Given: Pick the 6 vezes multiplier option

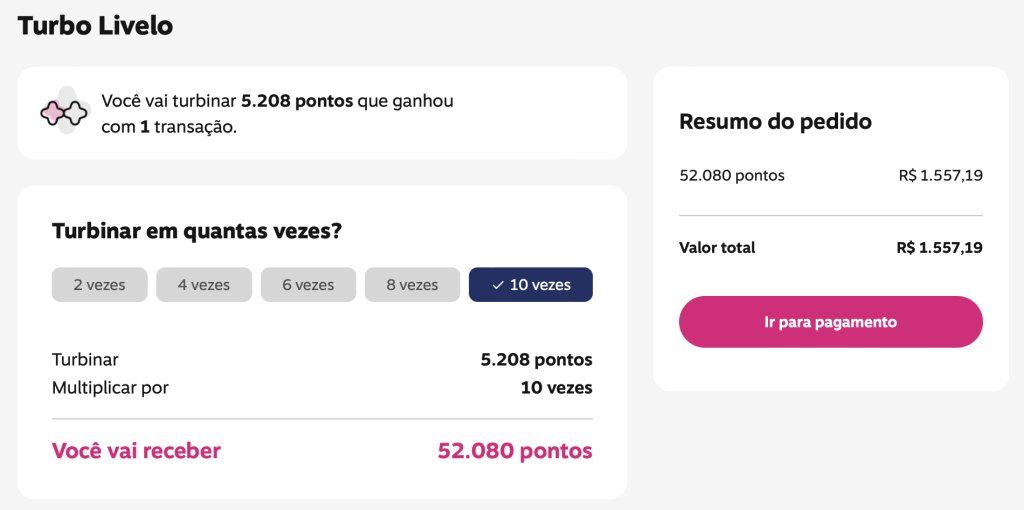Looking at the screenshot, I should click(x=308, y=285).
